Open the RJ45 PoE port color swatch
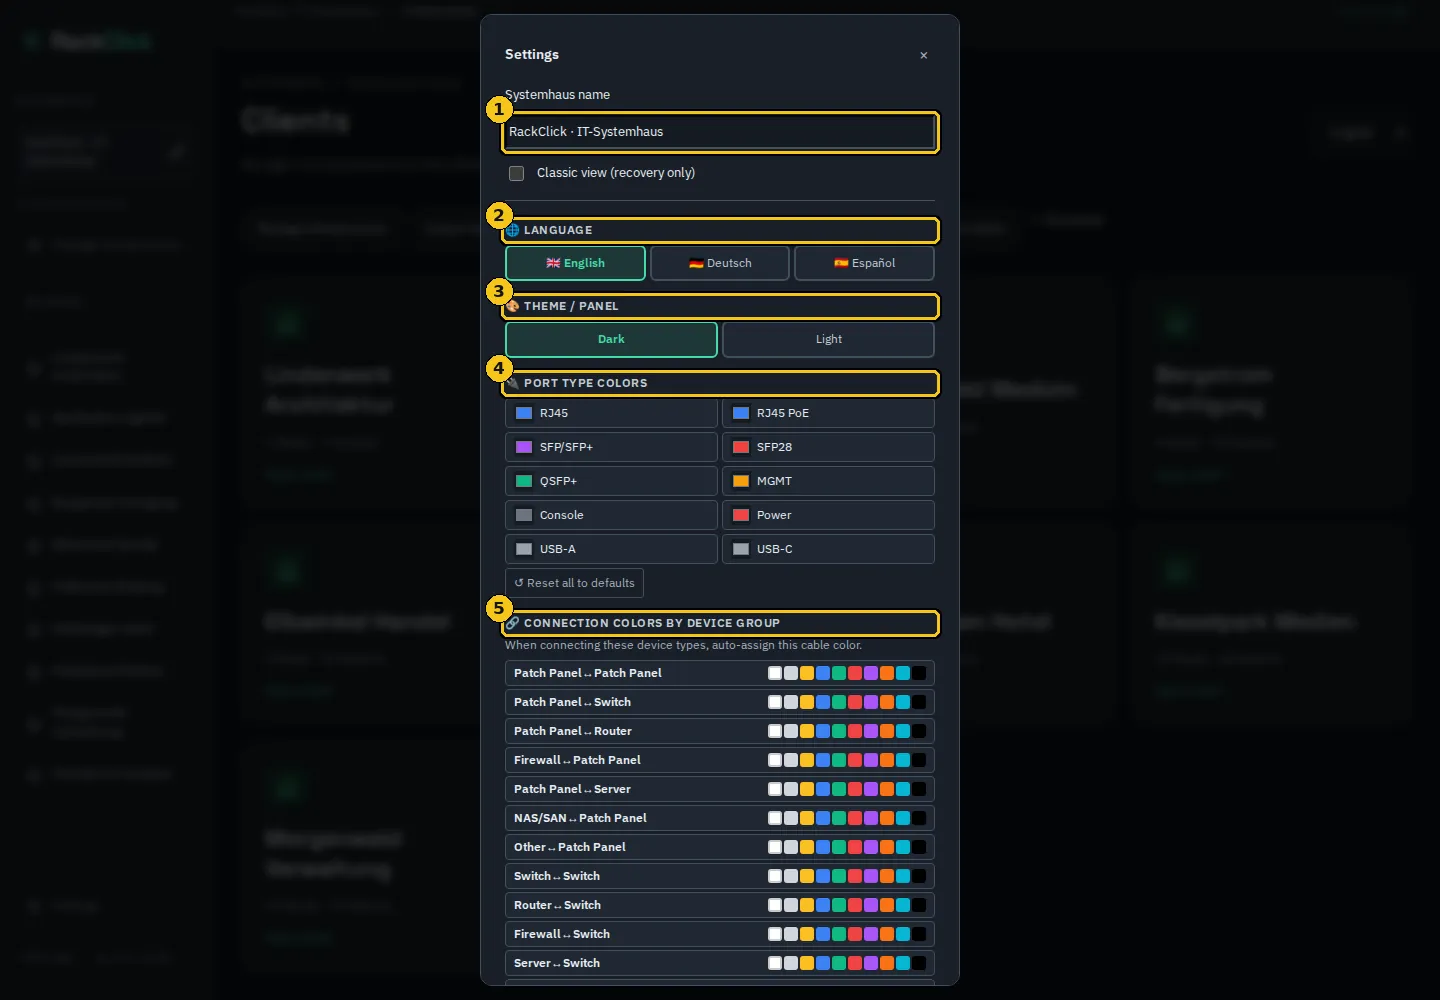 pos(741,413)
